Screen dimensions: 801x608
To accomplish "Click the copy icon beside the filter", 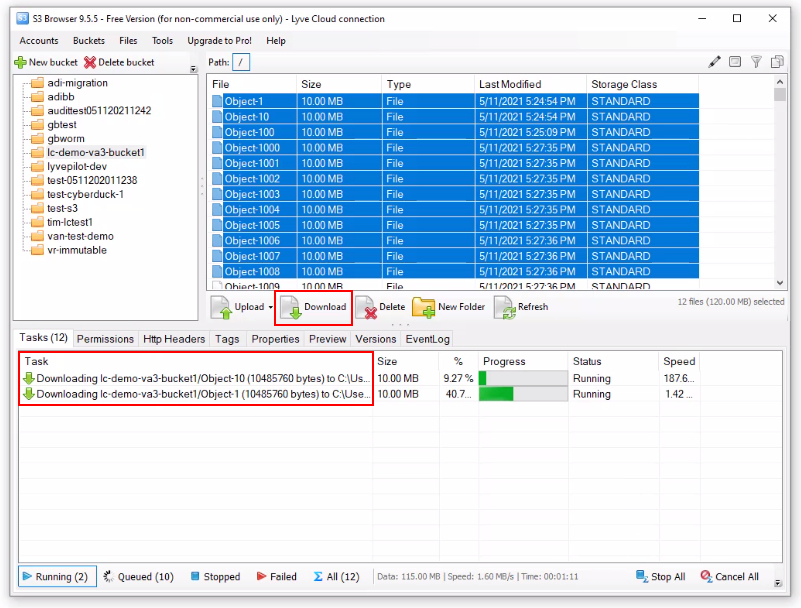I will pyautogui.click(x=777, y=62).
